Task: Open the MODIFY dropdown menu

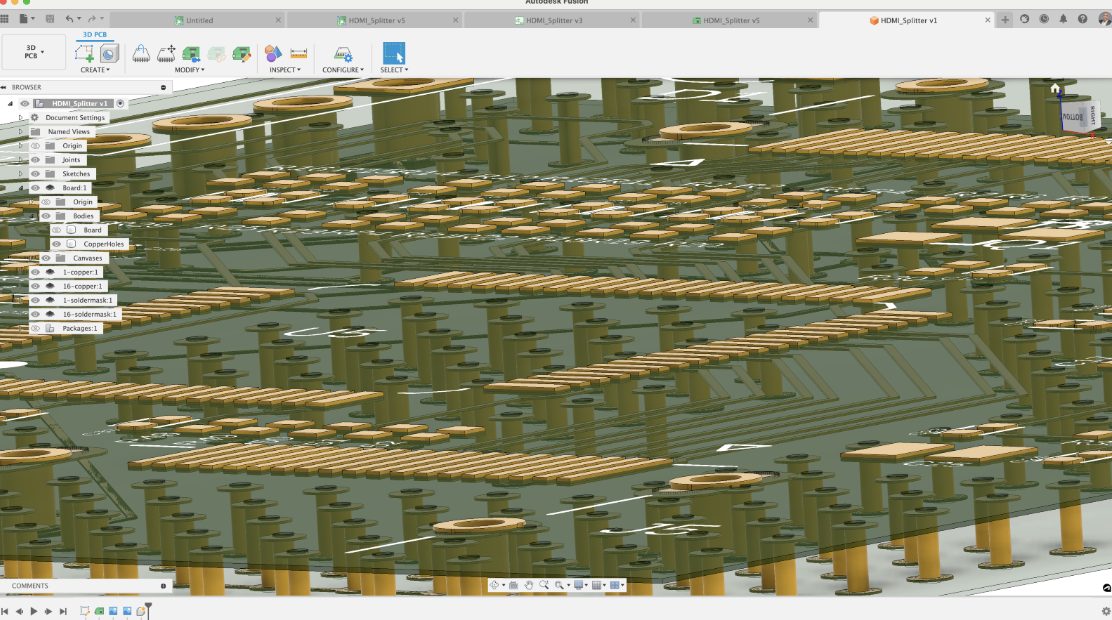Action: (189, 70)
